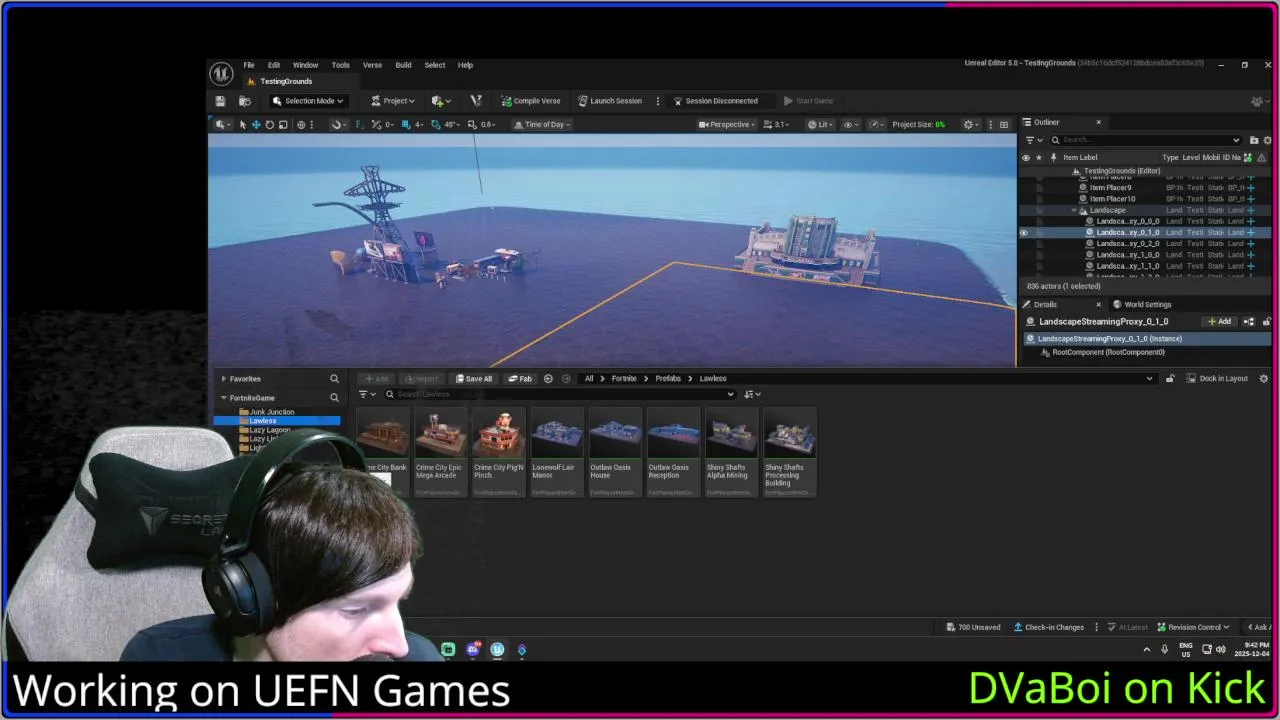Open the Build menu

(x=403, y=65)
